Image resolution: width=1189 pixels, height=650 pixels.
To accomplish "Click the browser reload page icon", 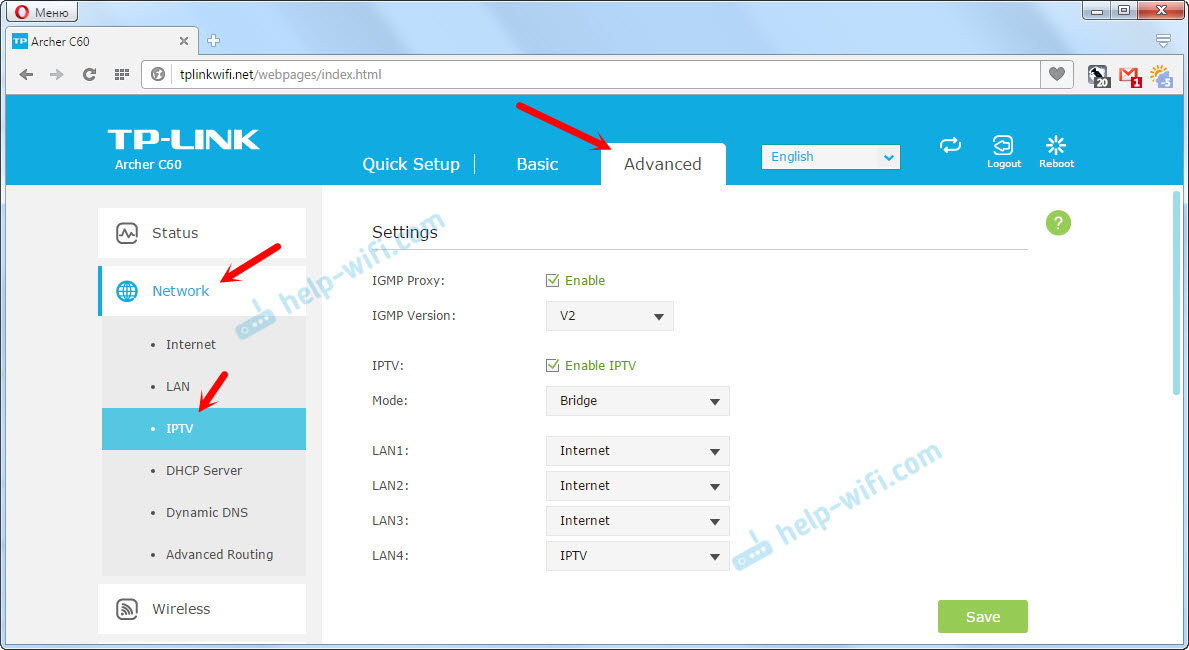I will pyautogui.click(x=89, y=74).
